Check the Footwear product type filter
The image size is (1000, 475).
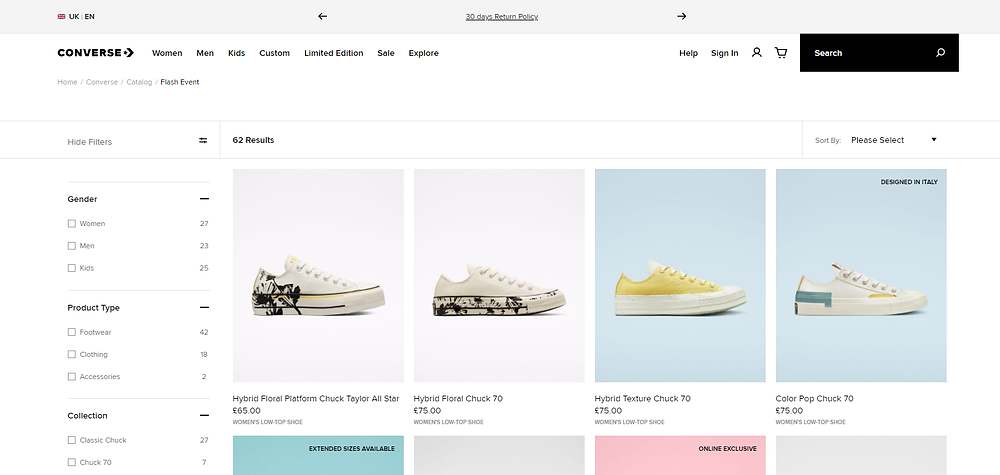tap(71, 332)
